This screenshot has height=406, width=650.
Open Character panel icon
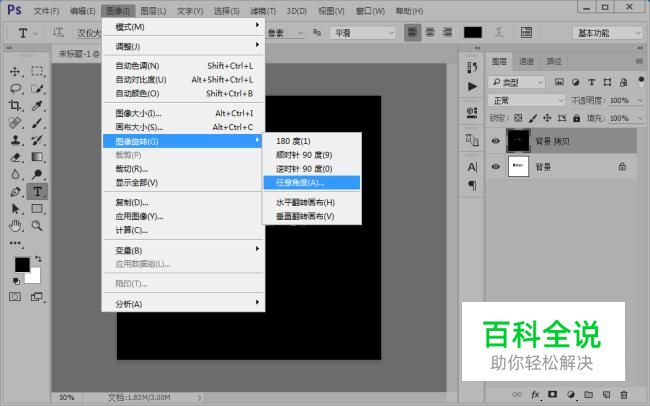(472, 167)
